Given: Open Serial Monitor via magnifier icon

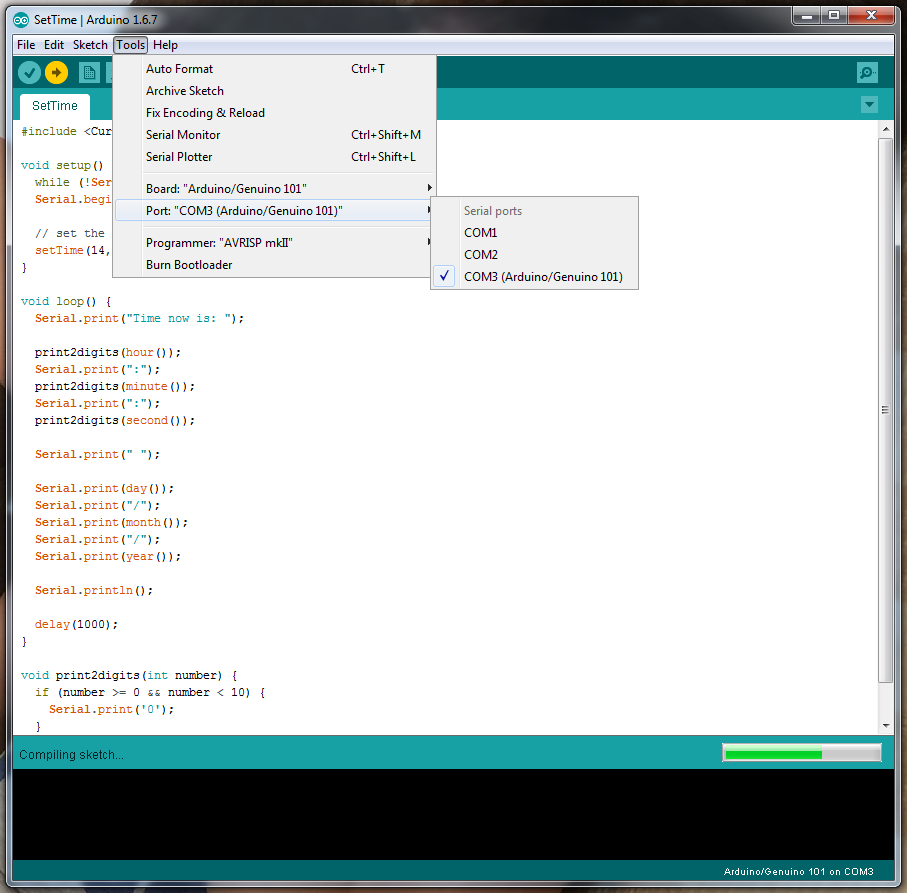Looking at the screenshot, I should [x=867, y=72].
